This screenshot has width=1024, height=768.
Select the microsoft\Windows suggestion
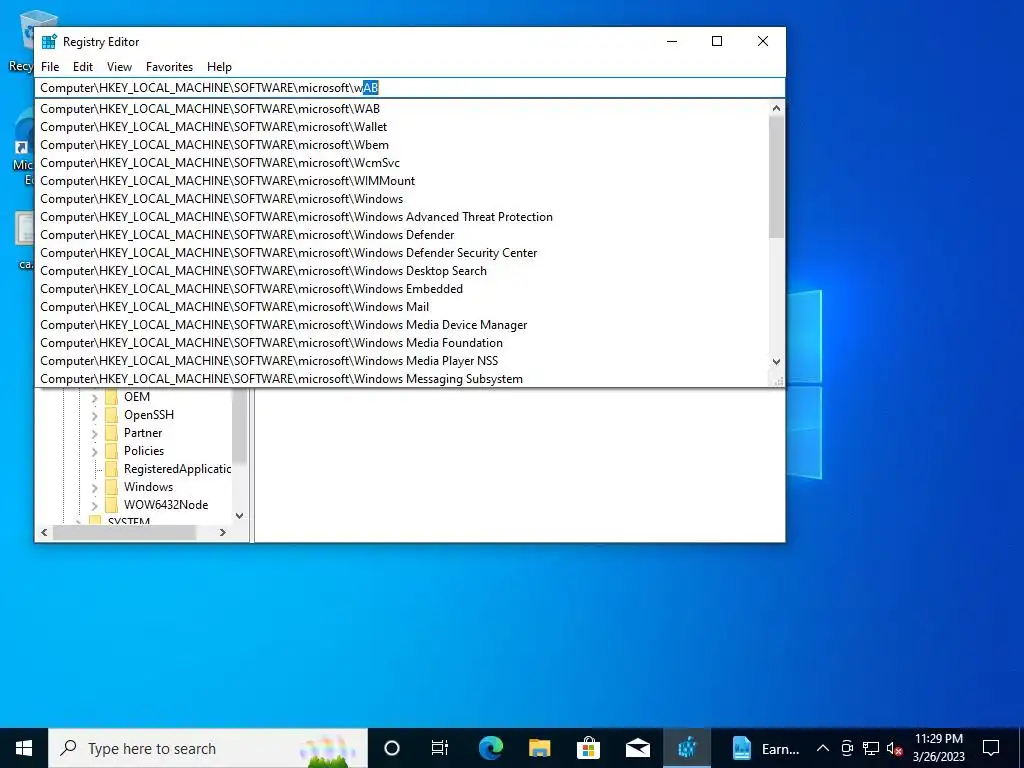[403, 199]
